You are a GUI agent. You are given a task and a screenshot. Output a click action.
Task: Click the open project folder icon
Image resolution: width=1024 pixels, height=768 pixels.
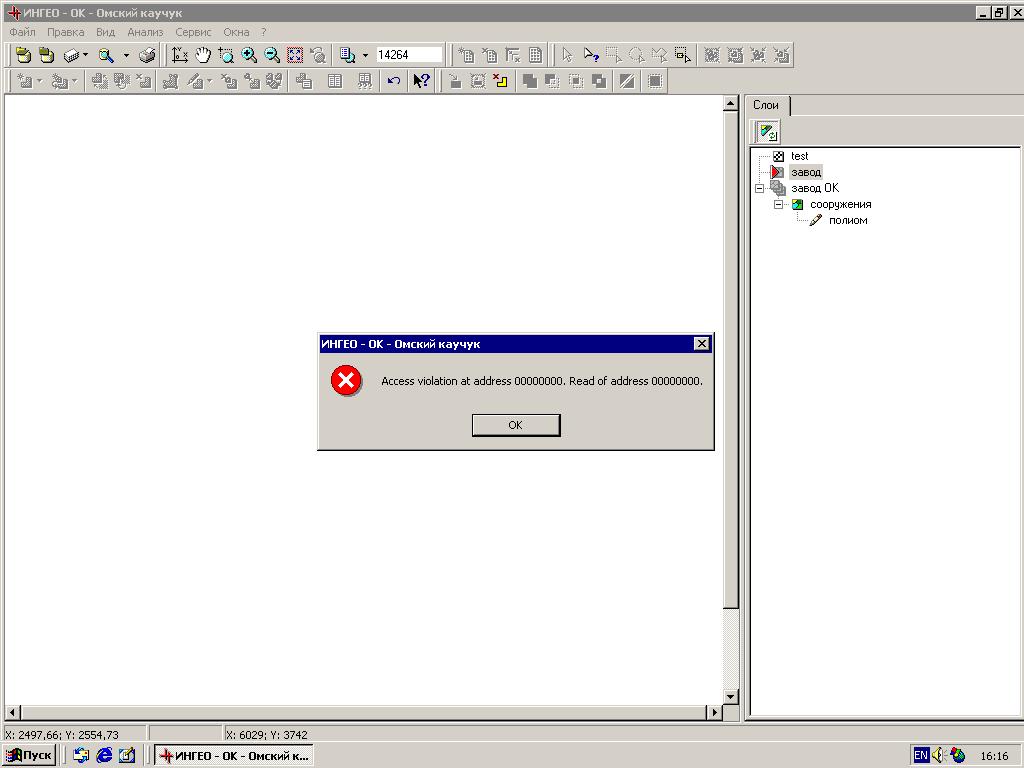pyautogui.click(x=24, y=56)
